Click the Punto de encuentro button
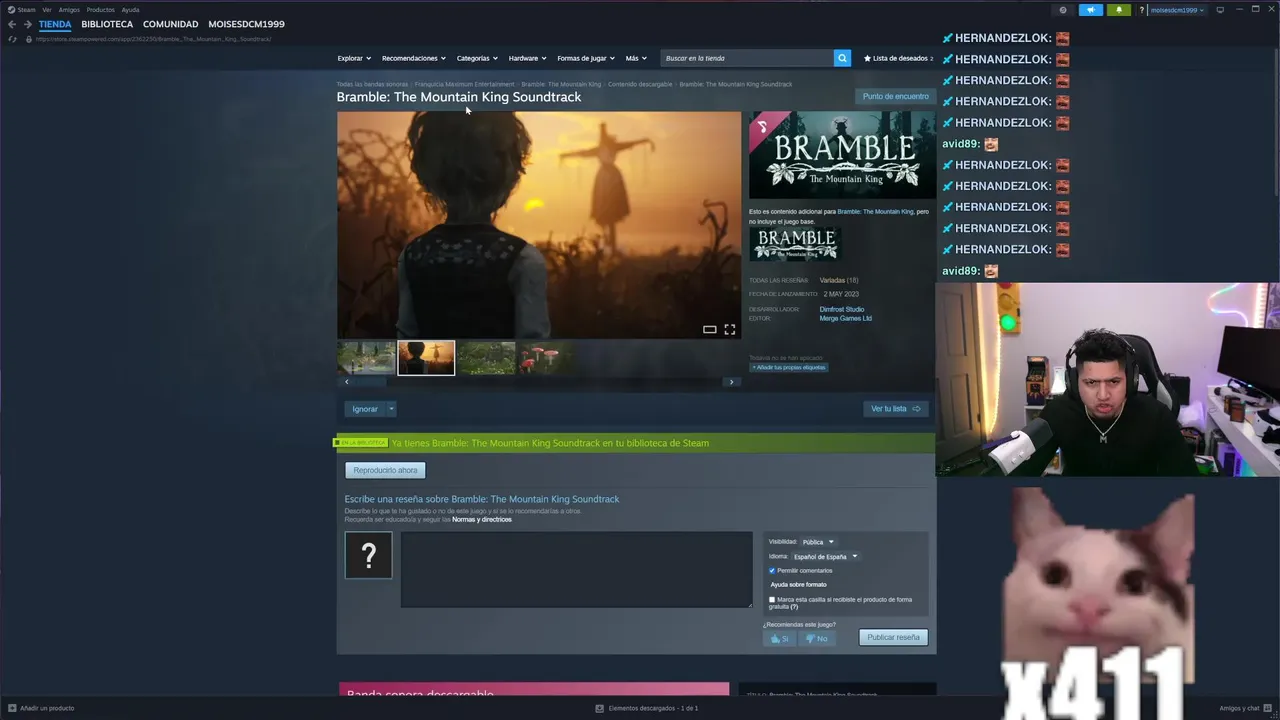This screenshot has width=1280, height=720. click(895, 96)
